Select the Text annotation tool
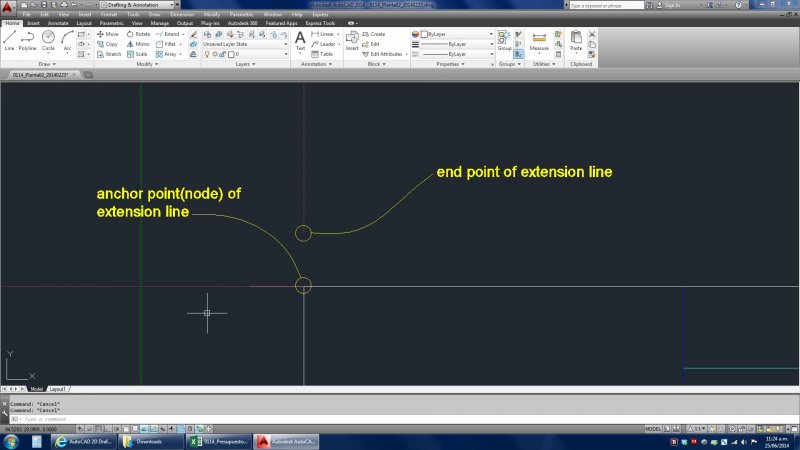This screenshot has width=800, height=450. (301, 40)
